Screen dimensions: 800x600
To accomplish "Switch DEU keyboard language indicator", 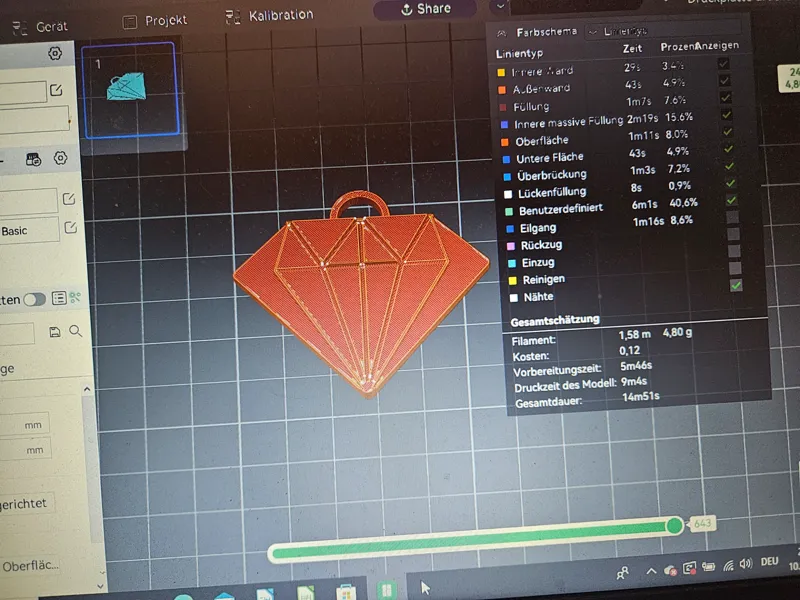I will tap(769, 561).
